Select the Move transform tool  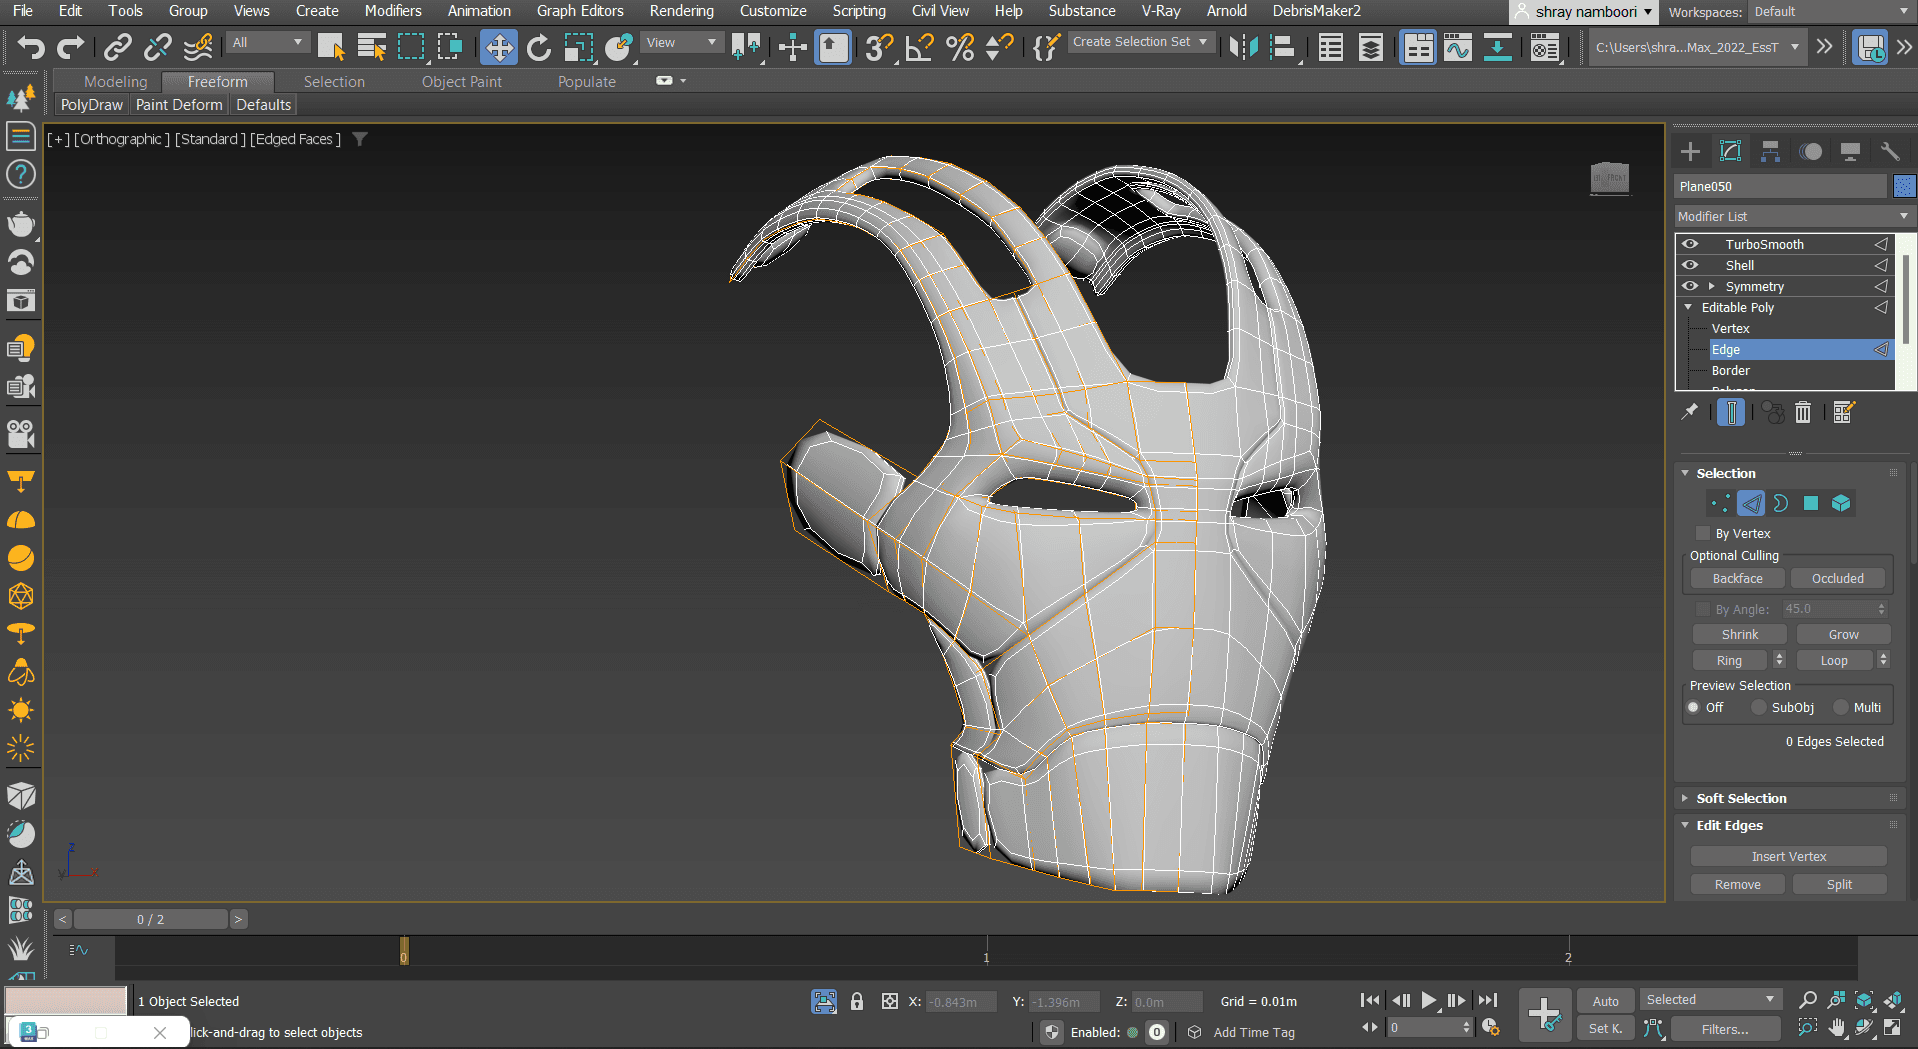[498, 47]
